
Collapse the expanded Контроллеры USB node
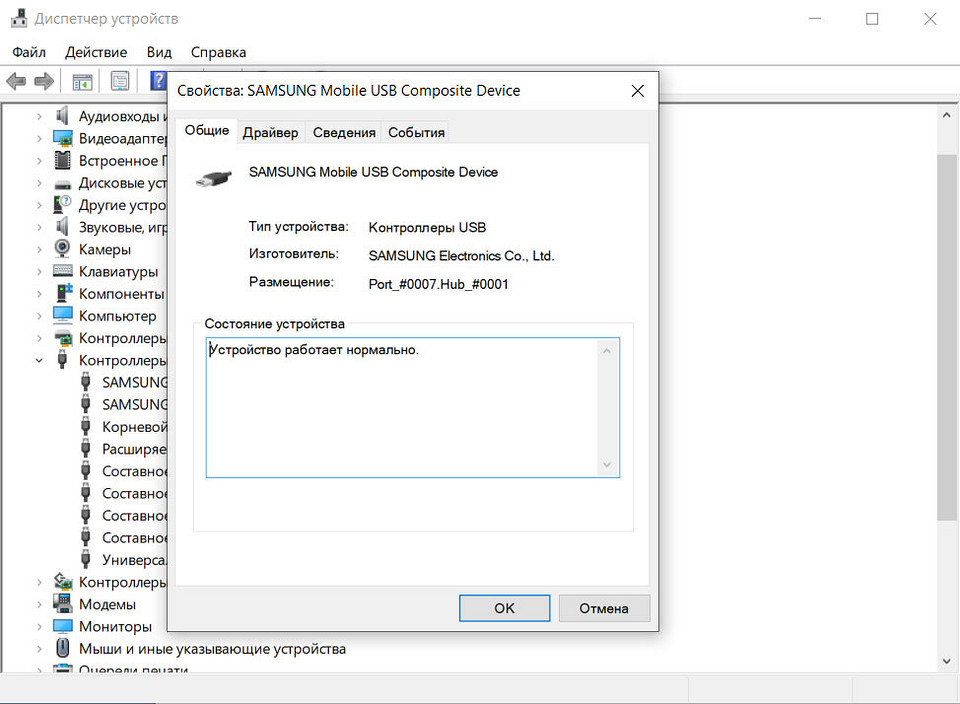[x=39, y=360]
